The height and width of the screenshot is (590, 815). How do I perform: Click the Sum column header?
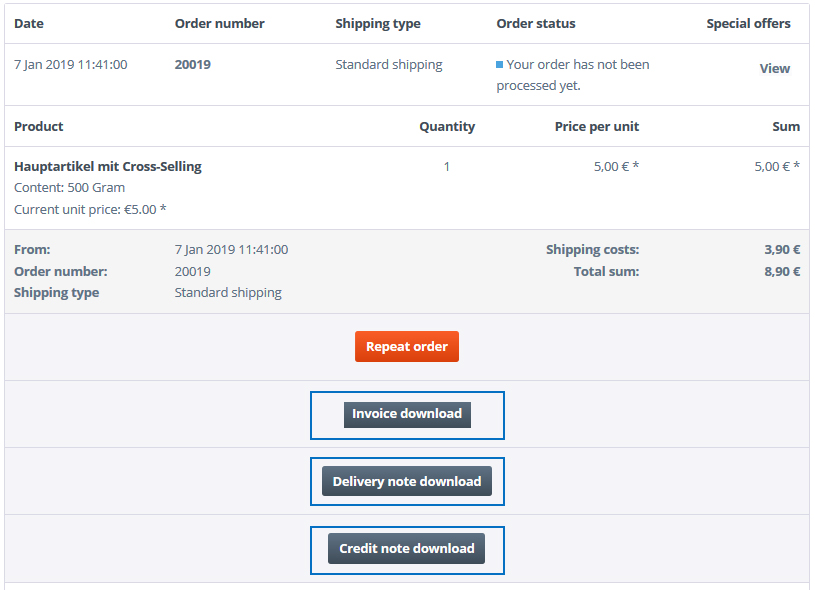click(786, 126)
